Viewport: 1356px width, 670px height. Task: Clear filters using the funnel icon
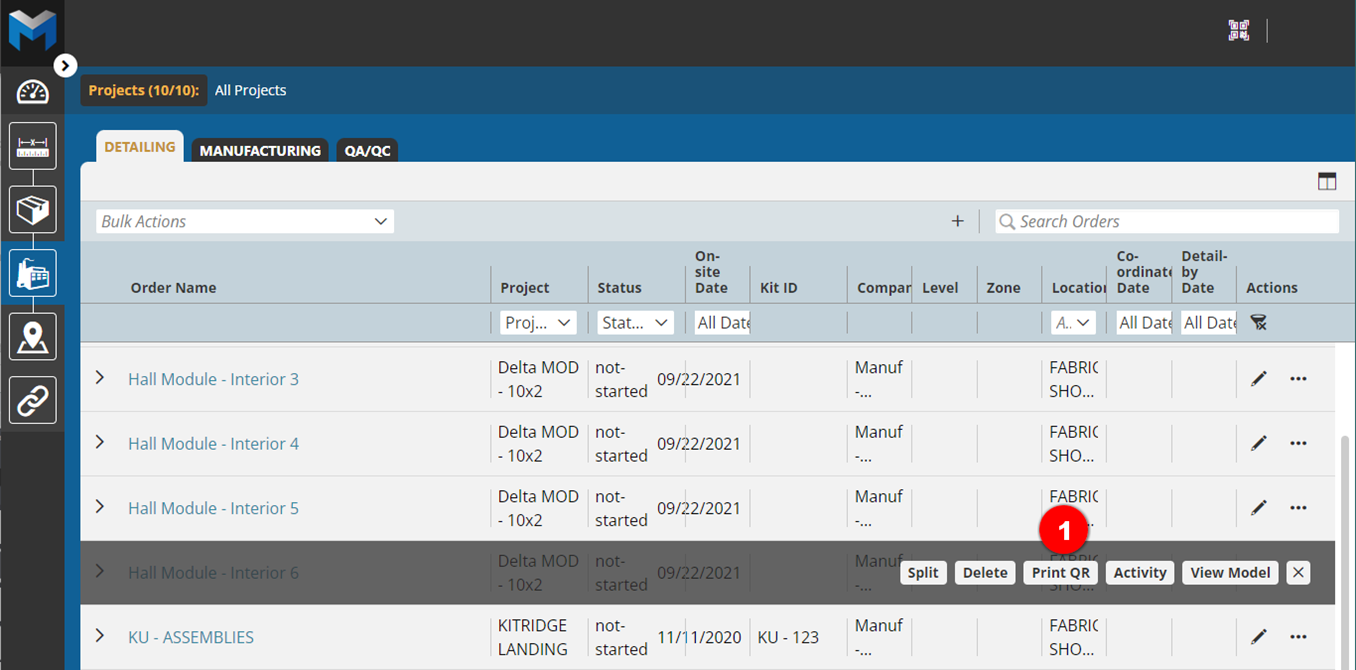coord(1258,322)
